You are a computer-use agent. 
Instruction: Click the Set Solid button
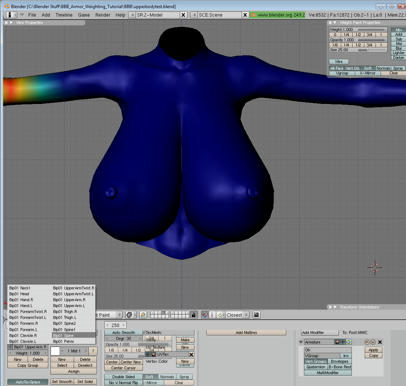pyautogui.click(x=85, y=382)
